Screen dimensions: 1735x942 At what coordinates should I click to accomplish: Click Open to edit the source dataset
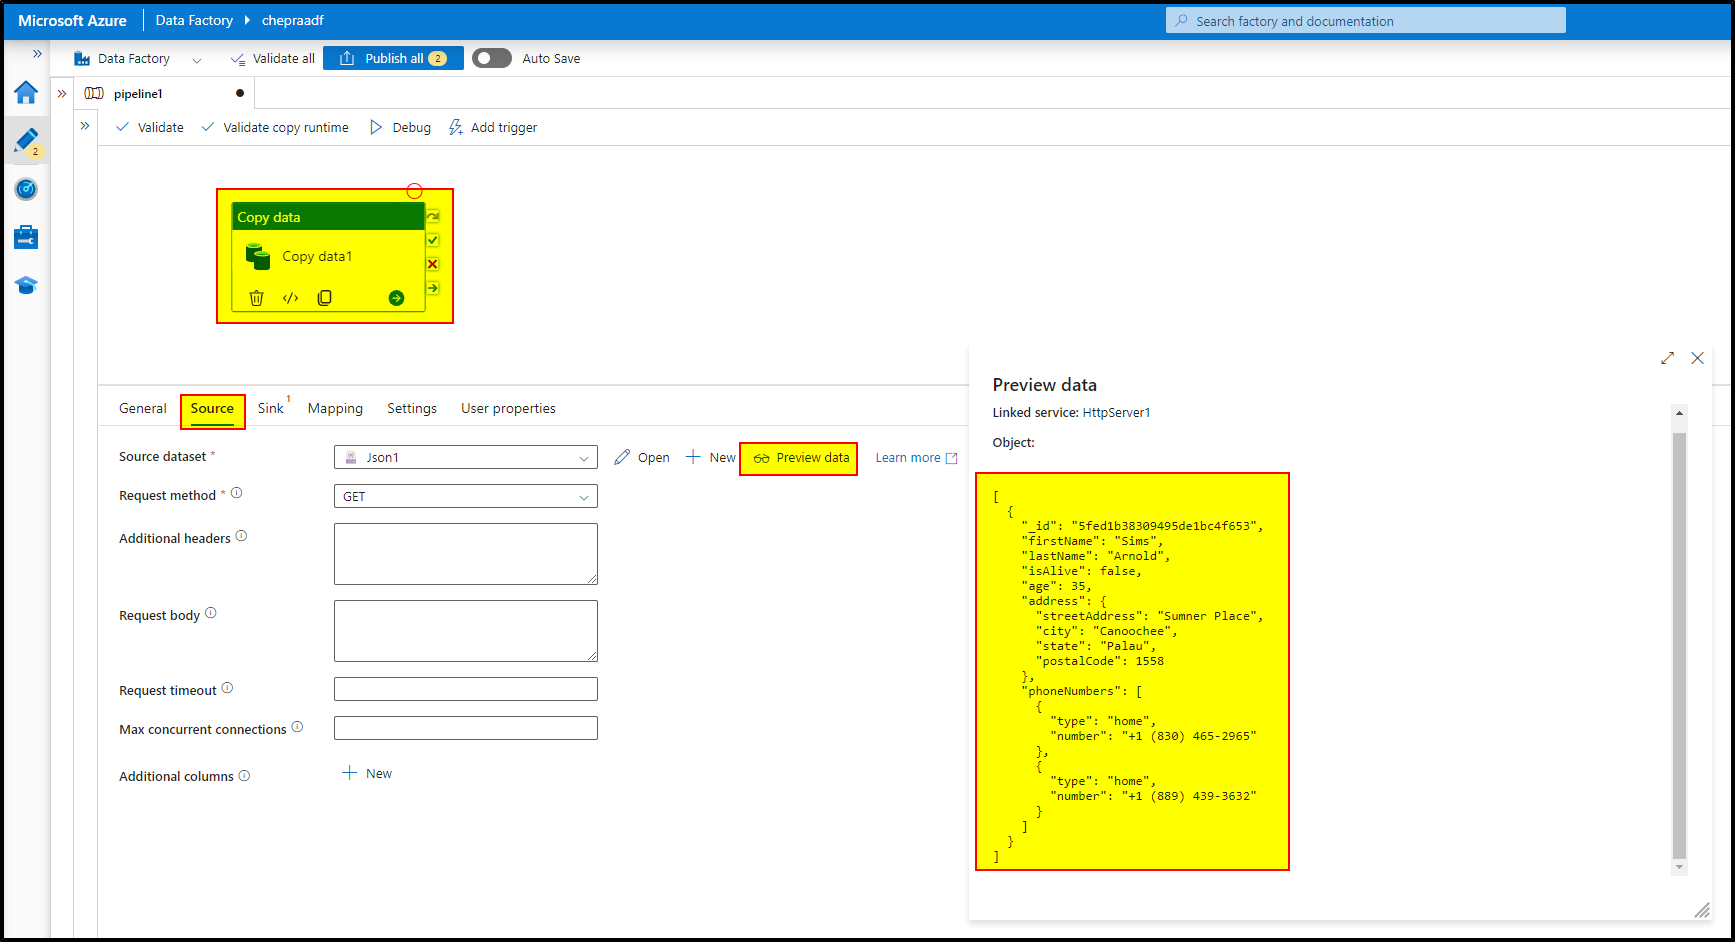point(642,457)
